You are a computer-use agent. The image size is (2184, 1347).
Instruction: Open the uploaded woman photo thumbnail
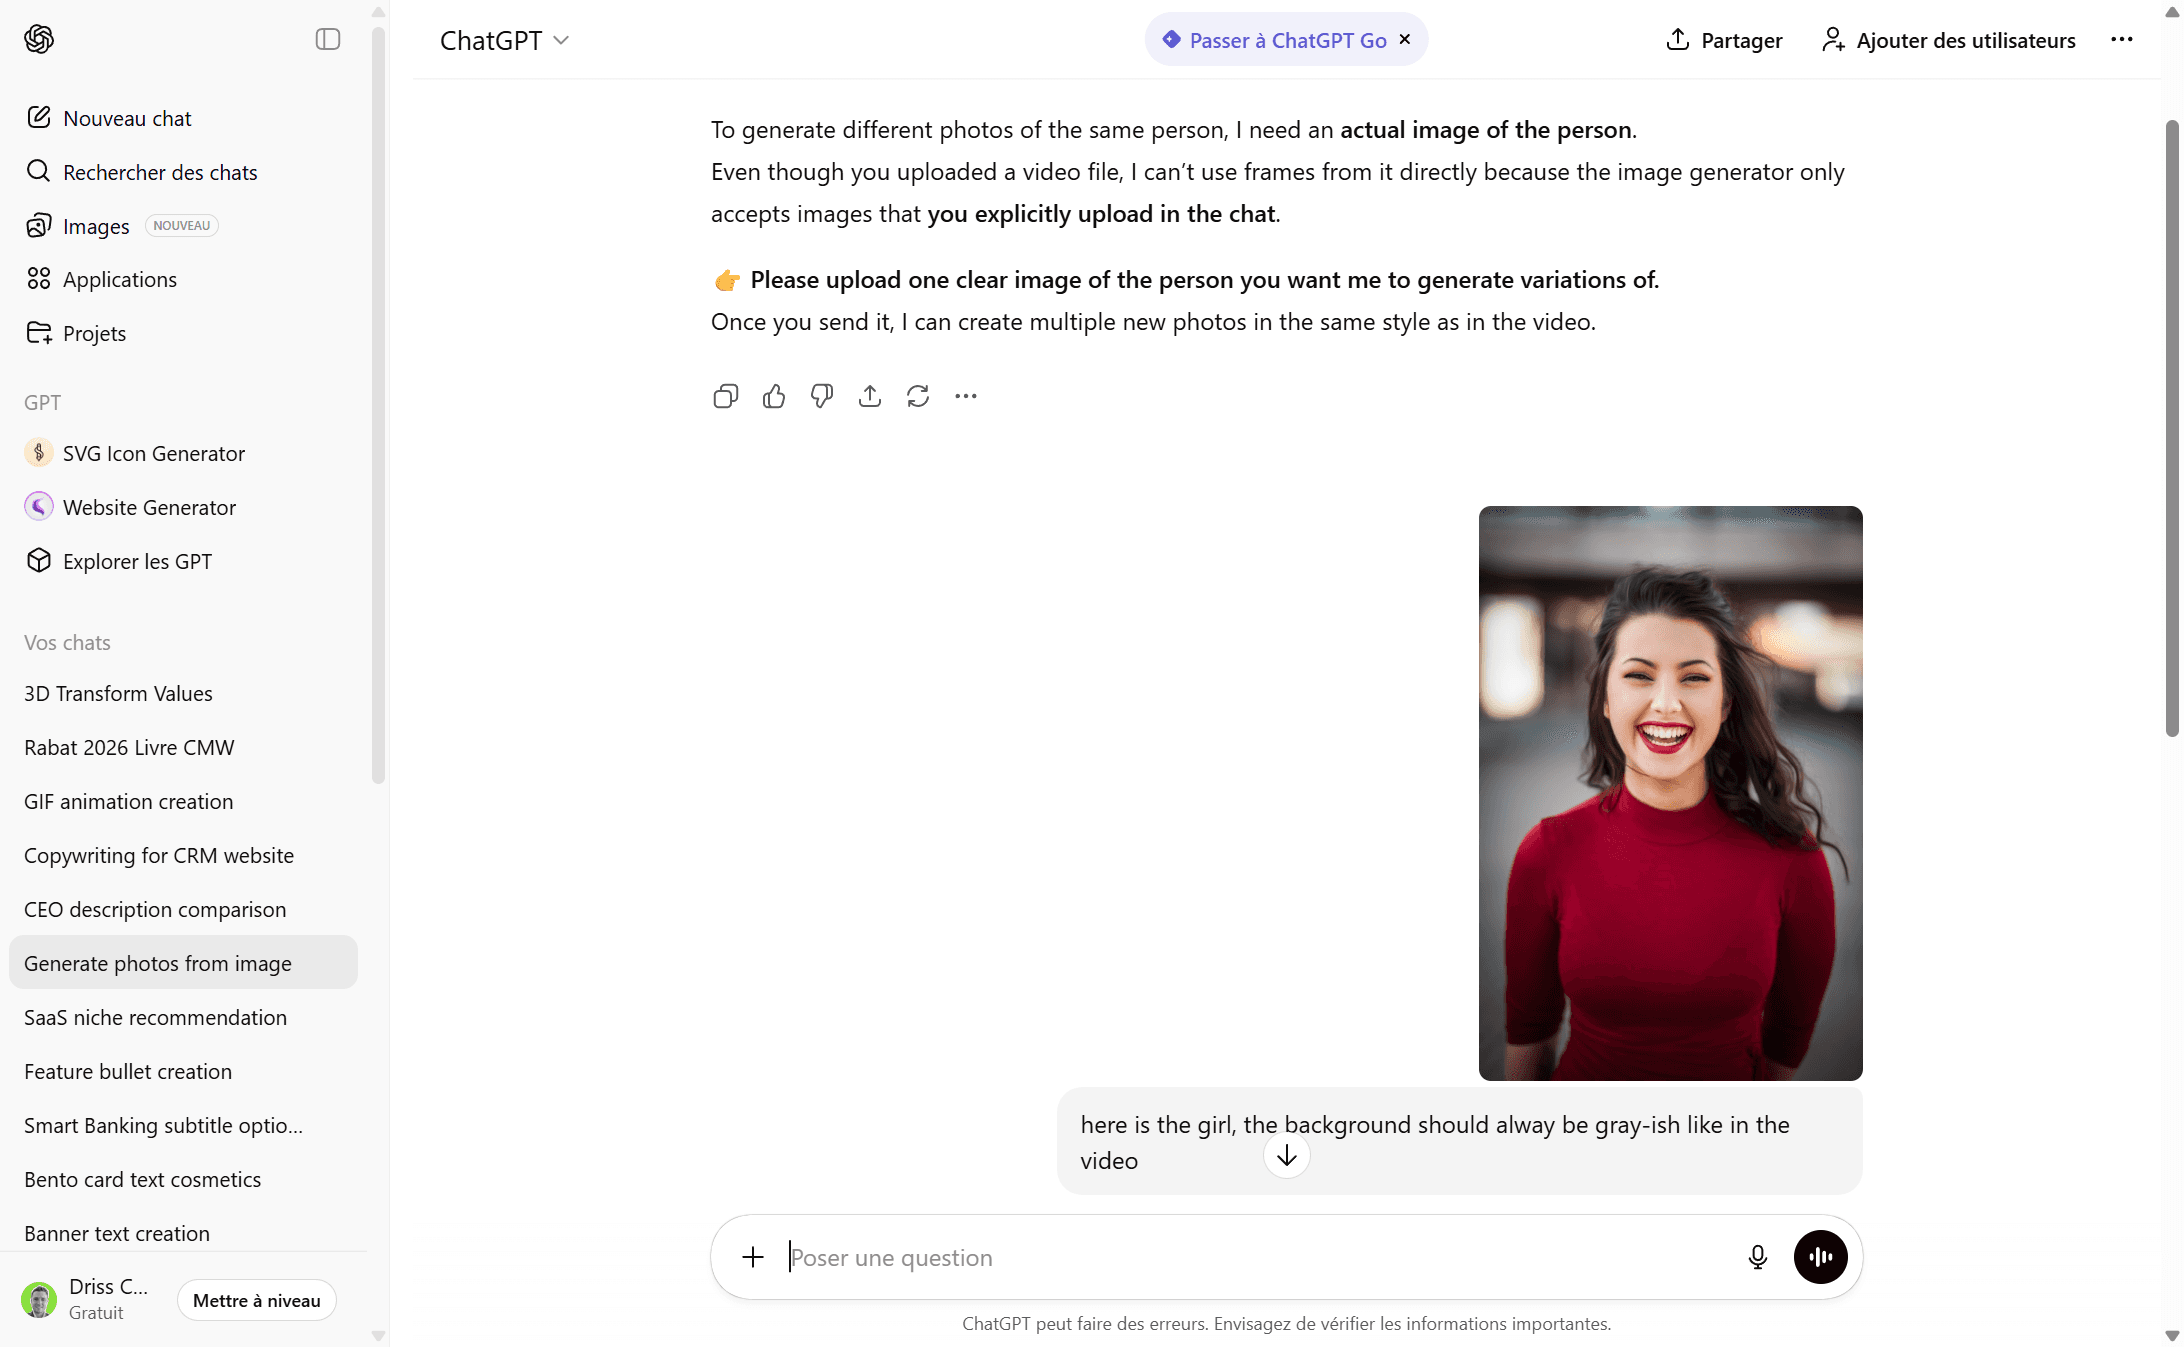click(1670, 792)
